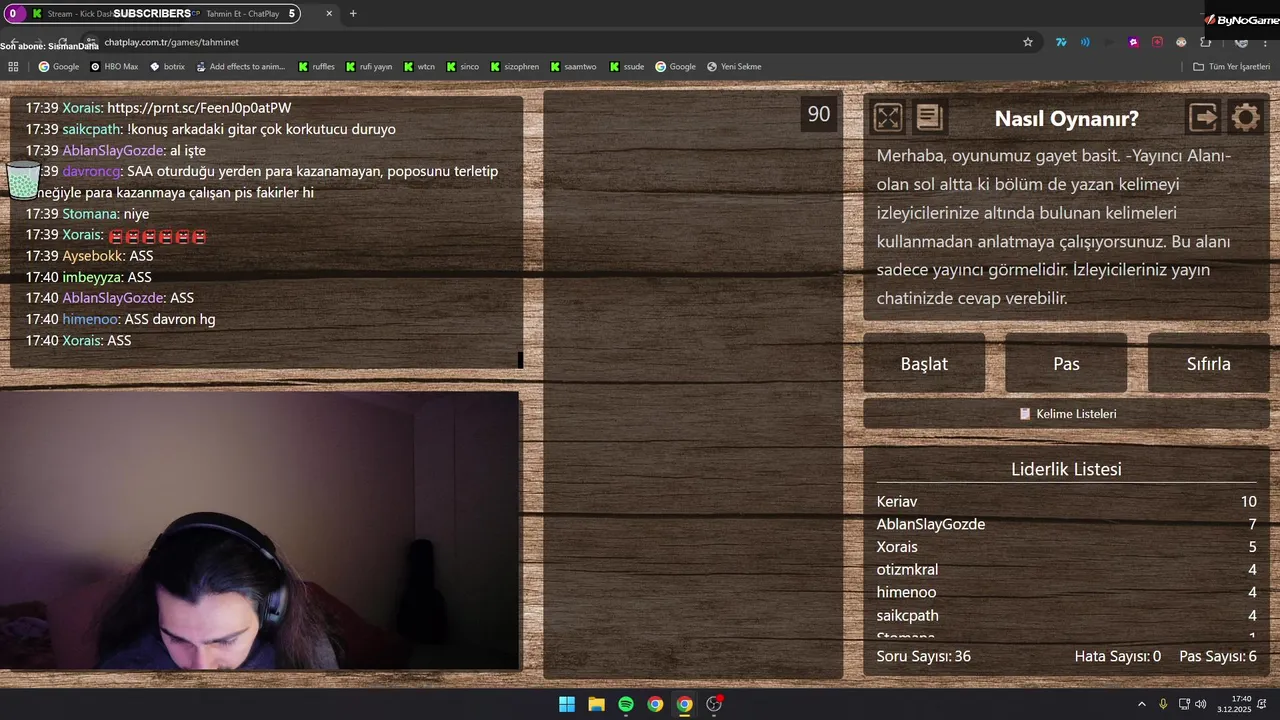This screenshot has height=720, width=1280.
Task: Open Chrome extensions puzzle icon
Action: [1205, 42]
